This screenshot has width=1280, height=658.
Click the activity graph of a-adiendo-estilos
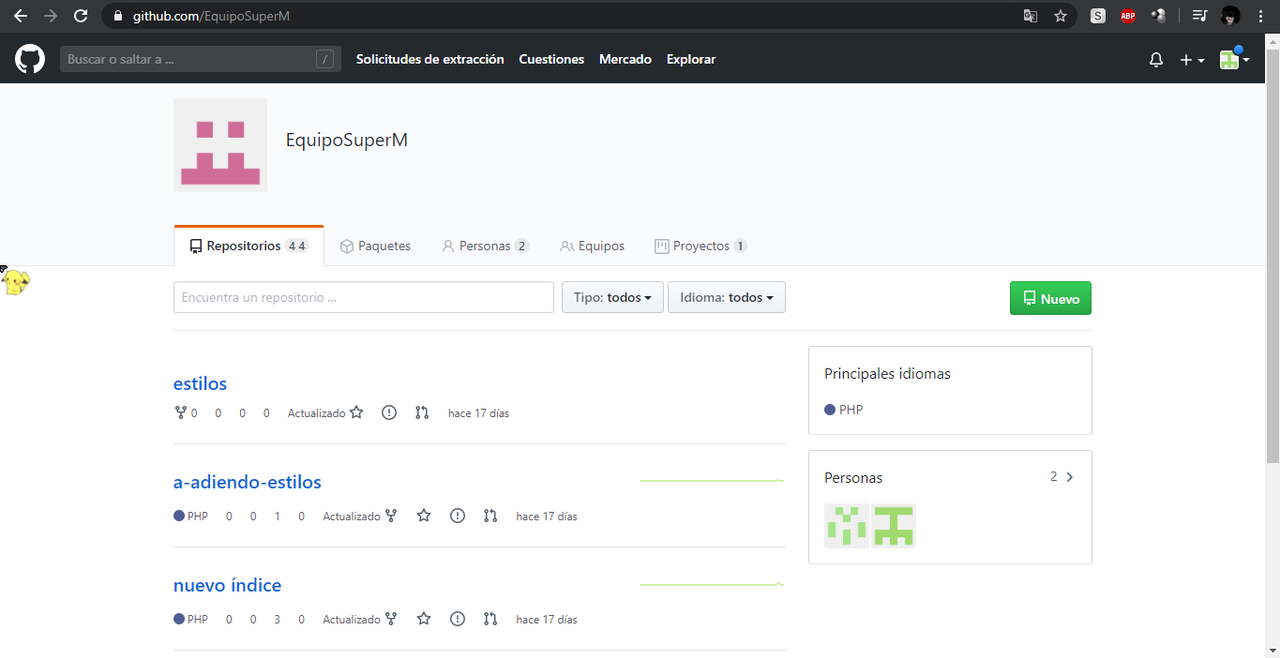[712, 481]
